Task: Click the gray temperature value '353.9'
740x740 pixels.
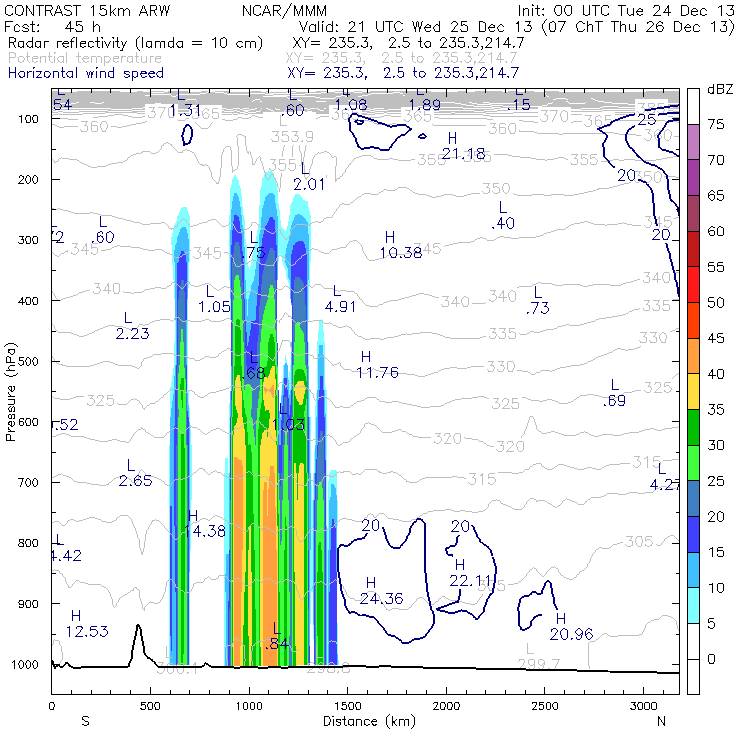Action: (292, 137)
